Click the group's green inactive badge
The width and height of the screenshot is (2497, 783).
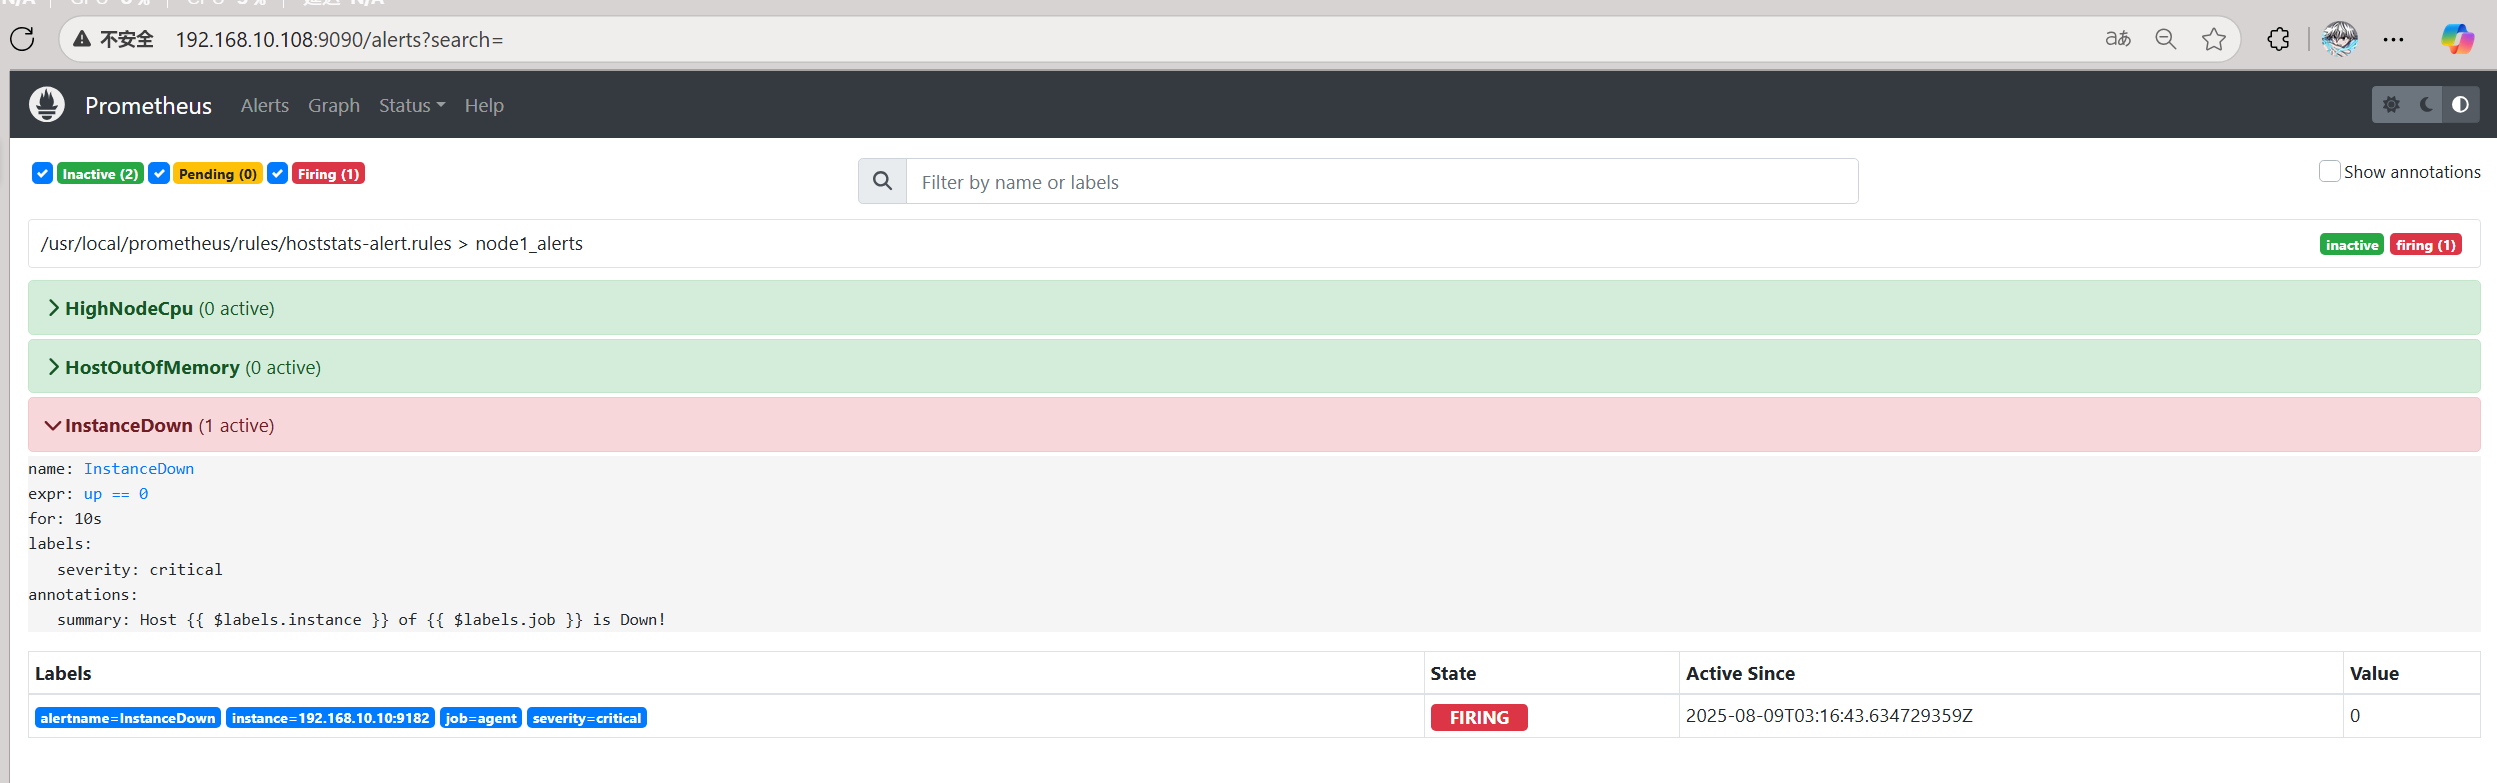(x=2352, y=245)
